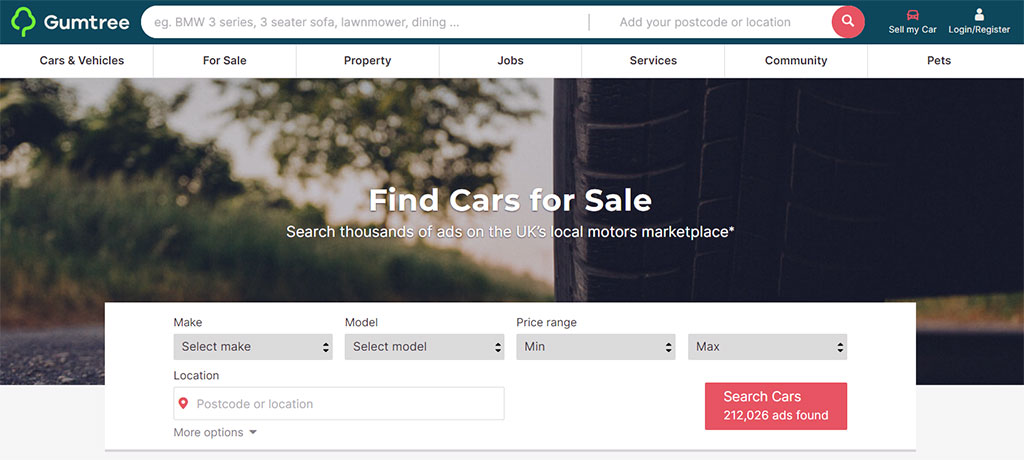Open the For Sale menu

pos(225,61)
